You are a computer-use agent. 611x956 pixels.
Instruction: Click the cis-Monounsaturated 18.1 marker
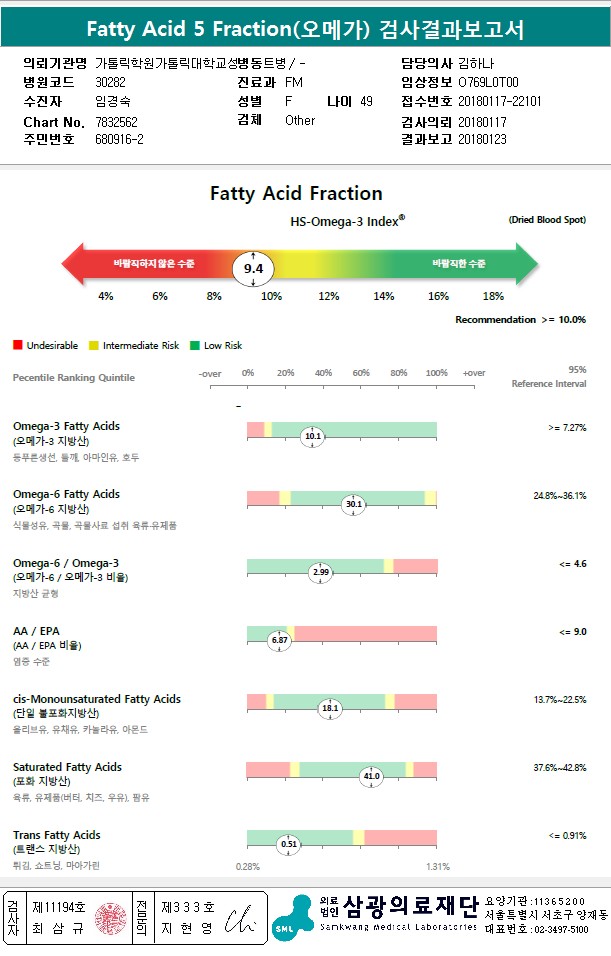tap(330, 708)
